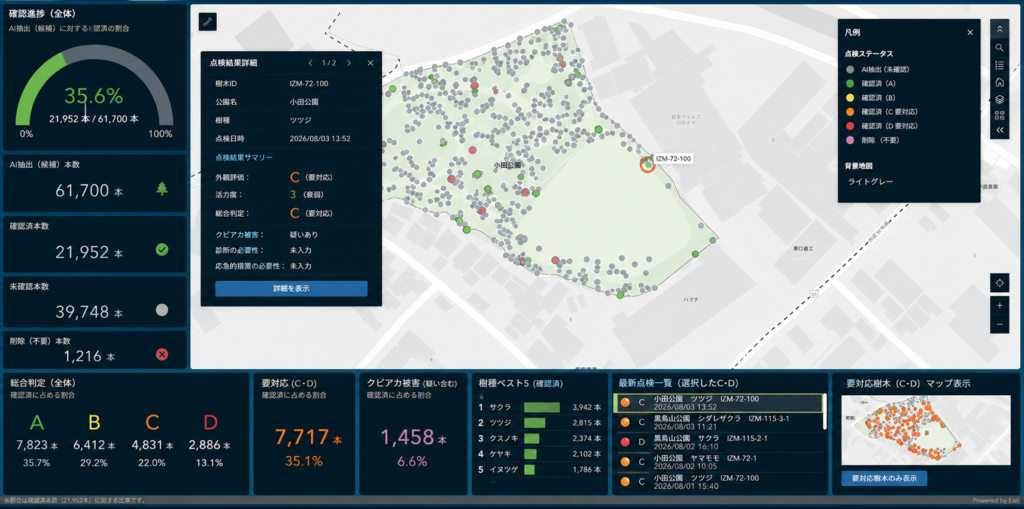Click the orange 確認済(C 要対応) legend swatch
The image size is (1024, 509).
pos(850,111)
